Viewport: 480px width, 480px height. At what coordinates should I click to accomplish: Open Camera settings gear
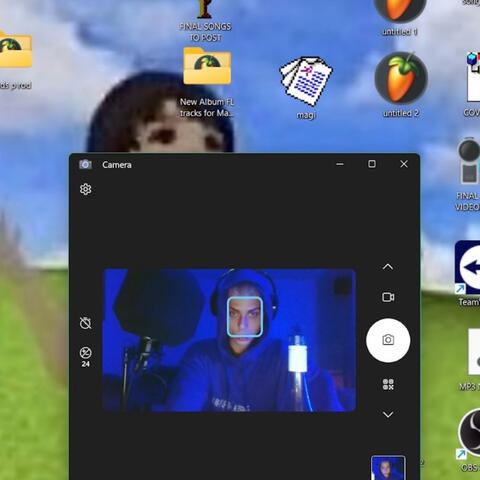[86, 189]
